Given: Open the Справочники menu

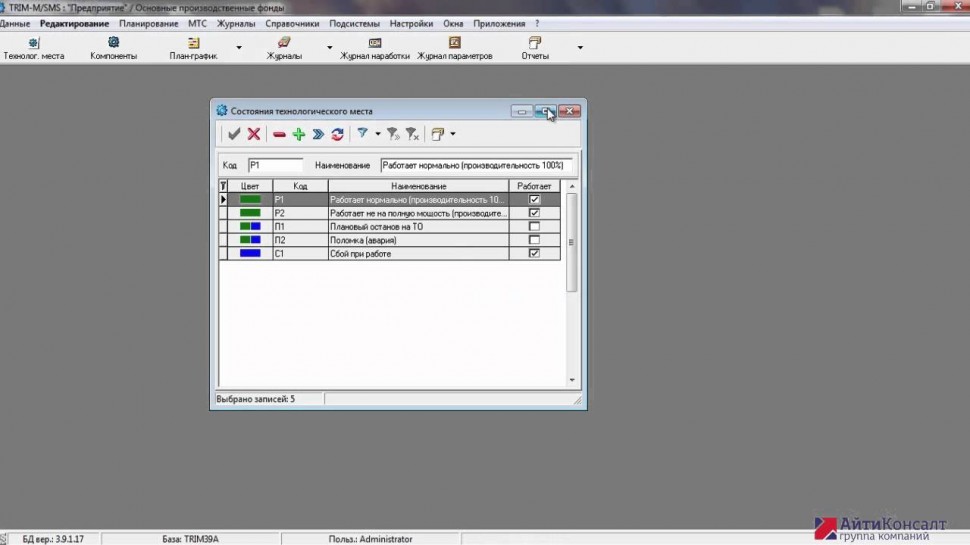Looking at the screenshot, I should click(x=293, y=23).
